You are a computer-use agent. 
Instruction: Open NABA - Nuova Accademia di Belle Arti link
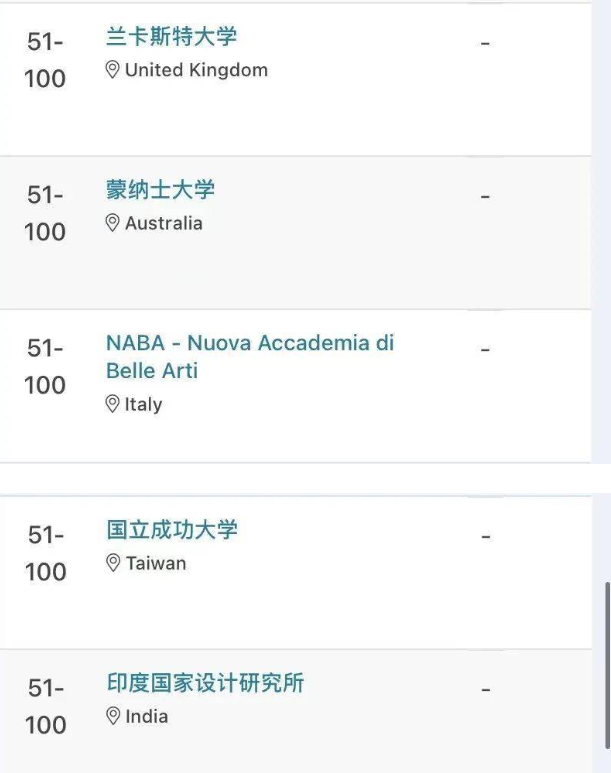[x=250, y=356]
